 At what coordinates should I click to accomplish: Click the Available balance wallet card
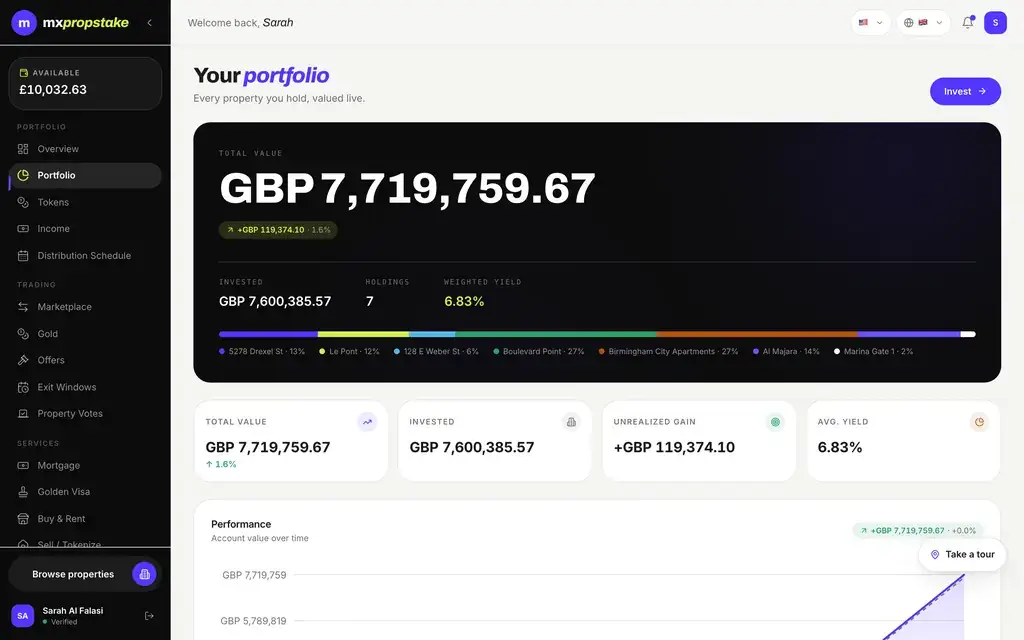(85, 83)
